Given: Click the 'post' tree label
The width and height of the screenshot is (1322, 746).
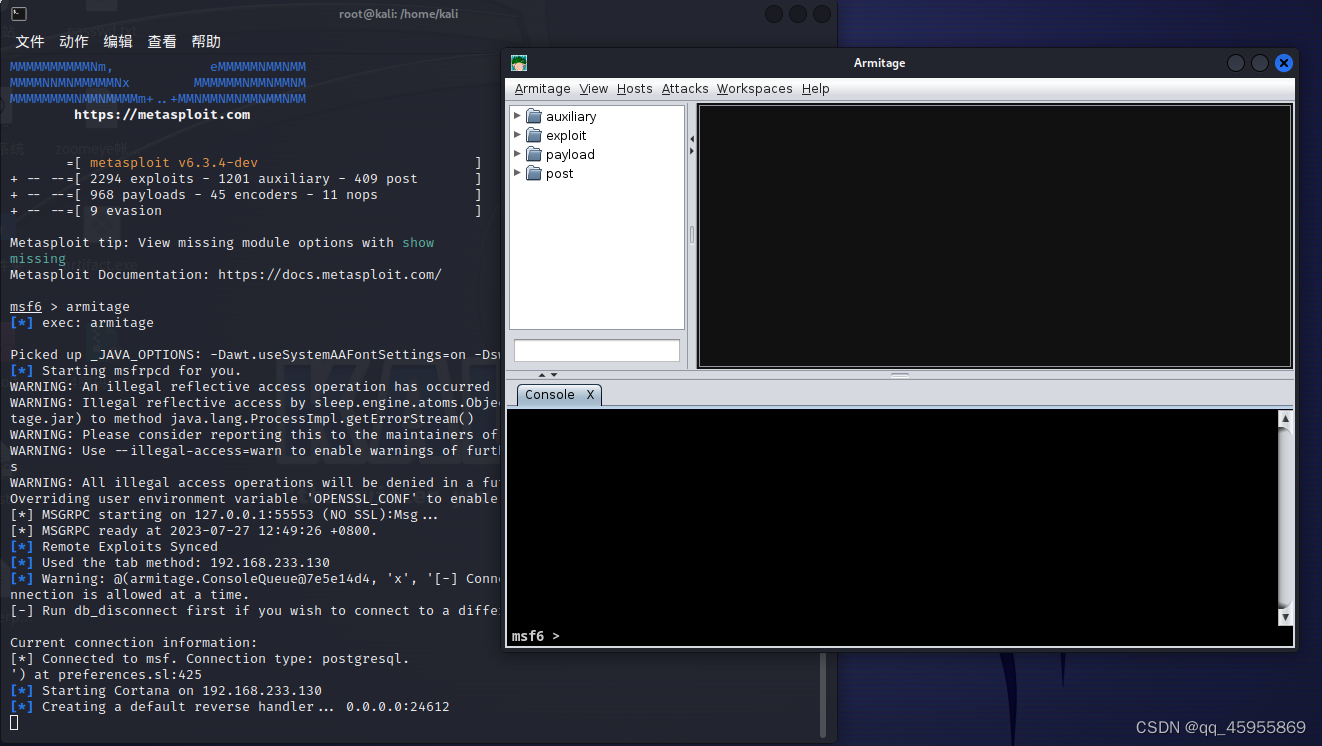Looking at the screenshot, I should pyautogui.click(x=560, y=174).
